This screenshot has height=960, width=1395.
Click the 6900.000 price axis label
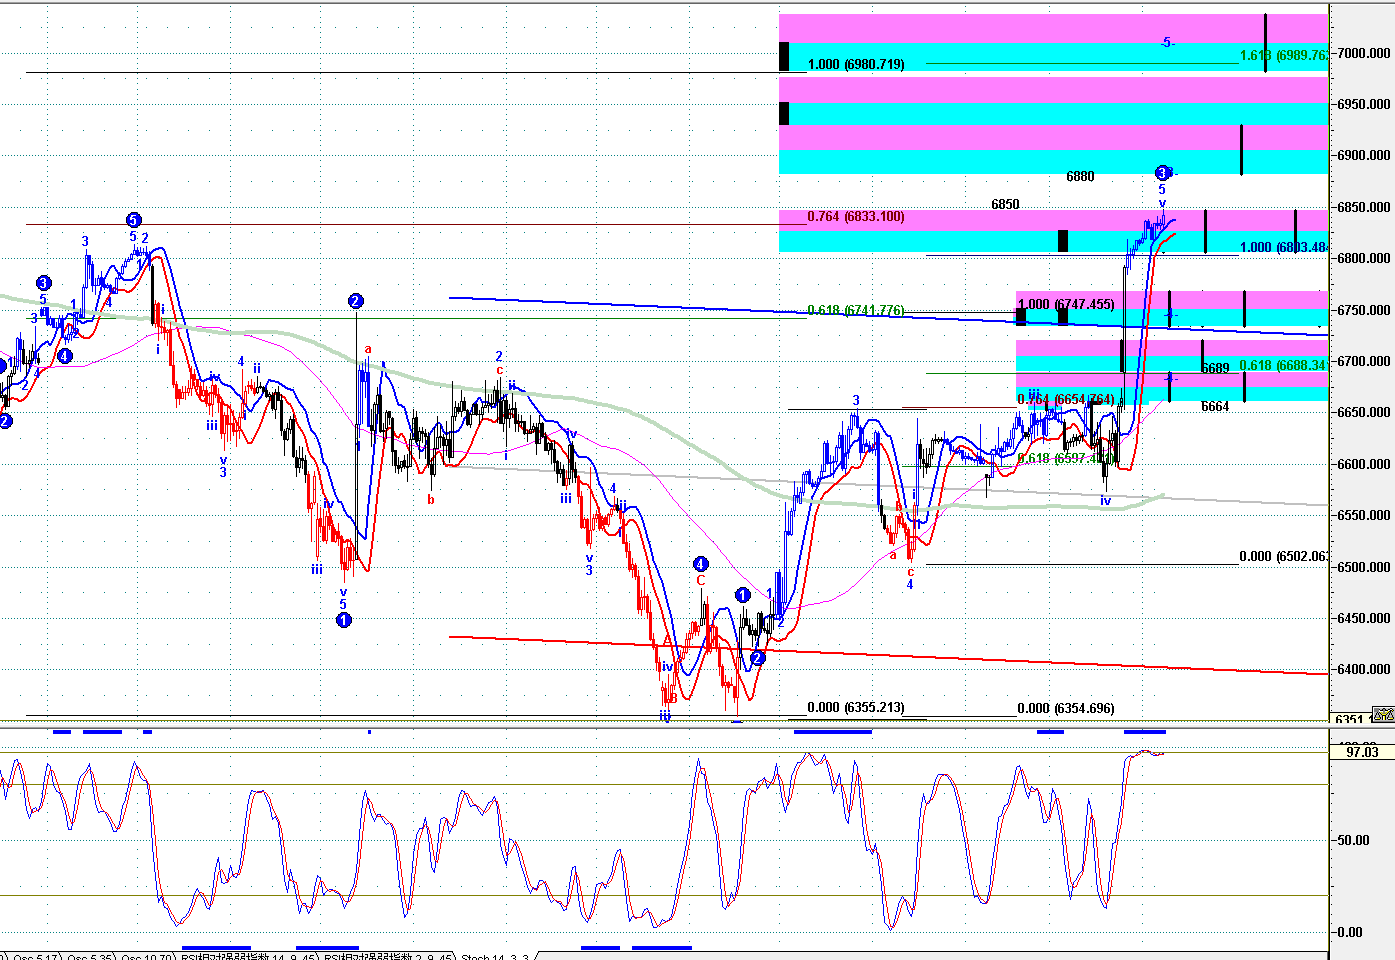click(1363, 155)
